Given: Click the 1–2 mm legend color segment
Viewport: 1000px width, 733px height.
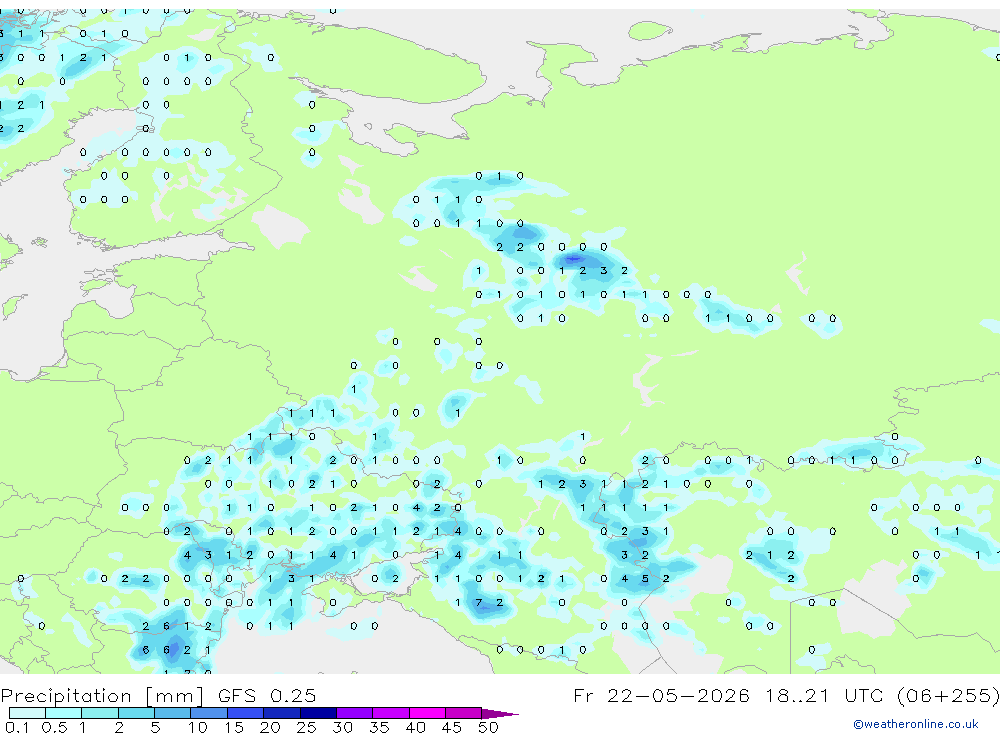Looking at the screenshot, I should click(99, 713).
